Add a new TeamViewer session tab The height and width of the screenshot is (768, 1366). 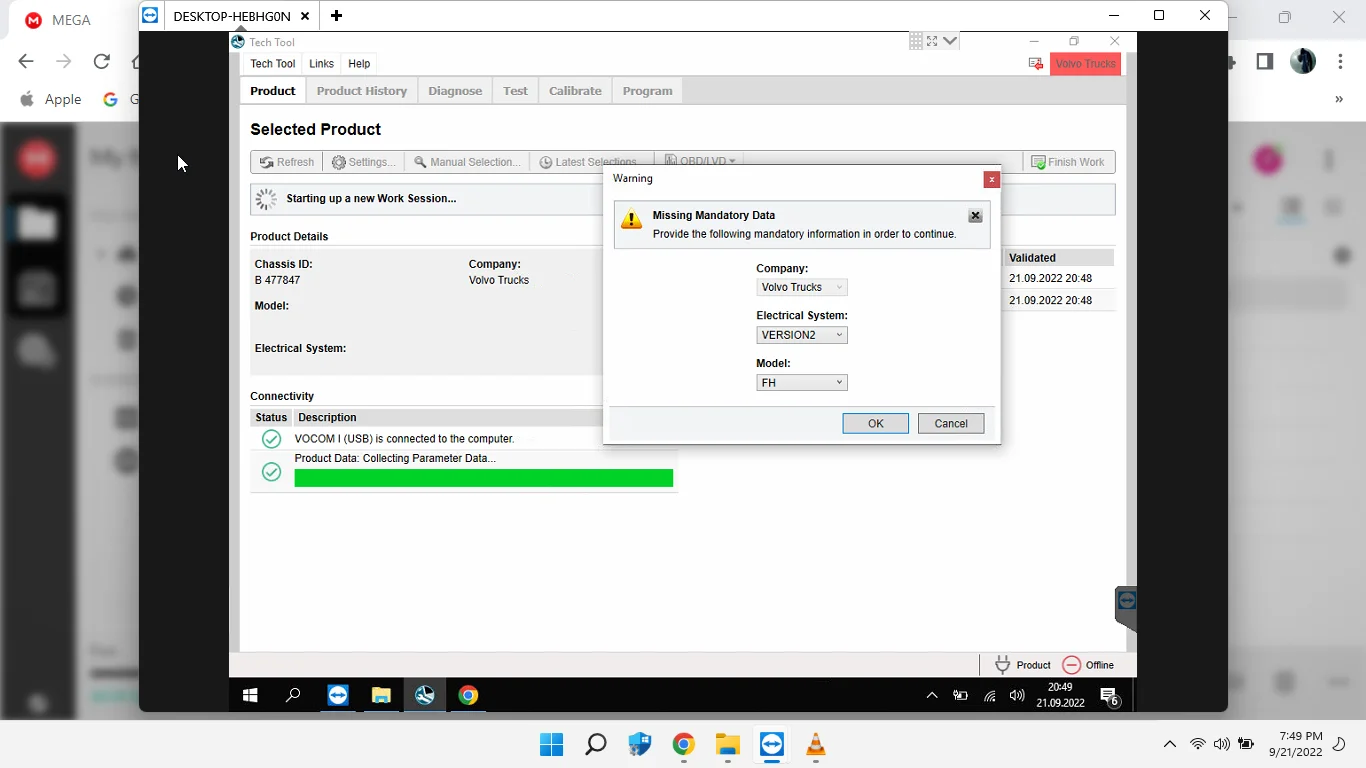point(336,16)
